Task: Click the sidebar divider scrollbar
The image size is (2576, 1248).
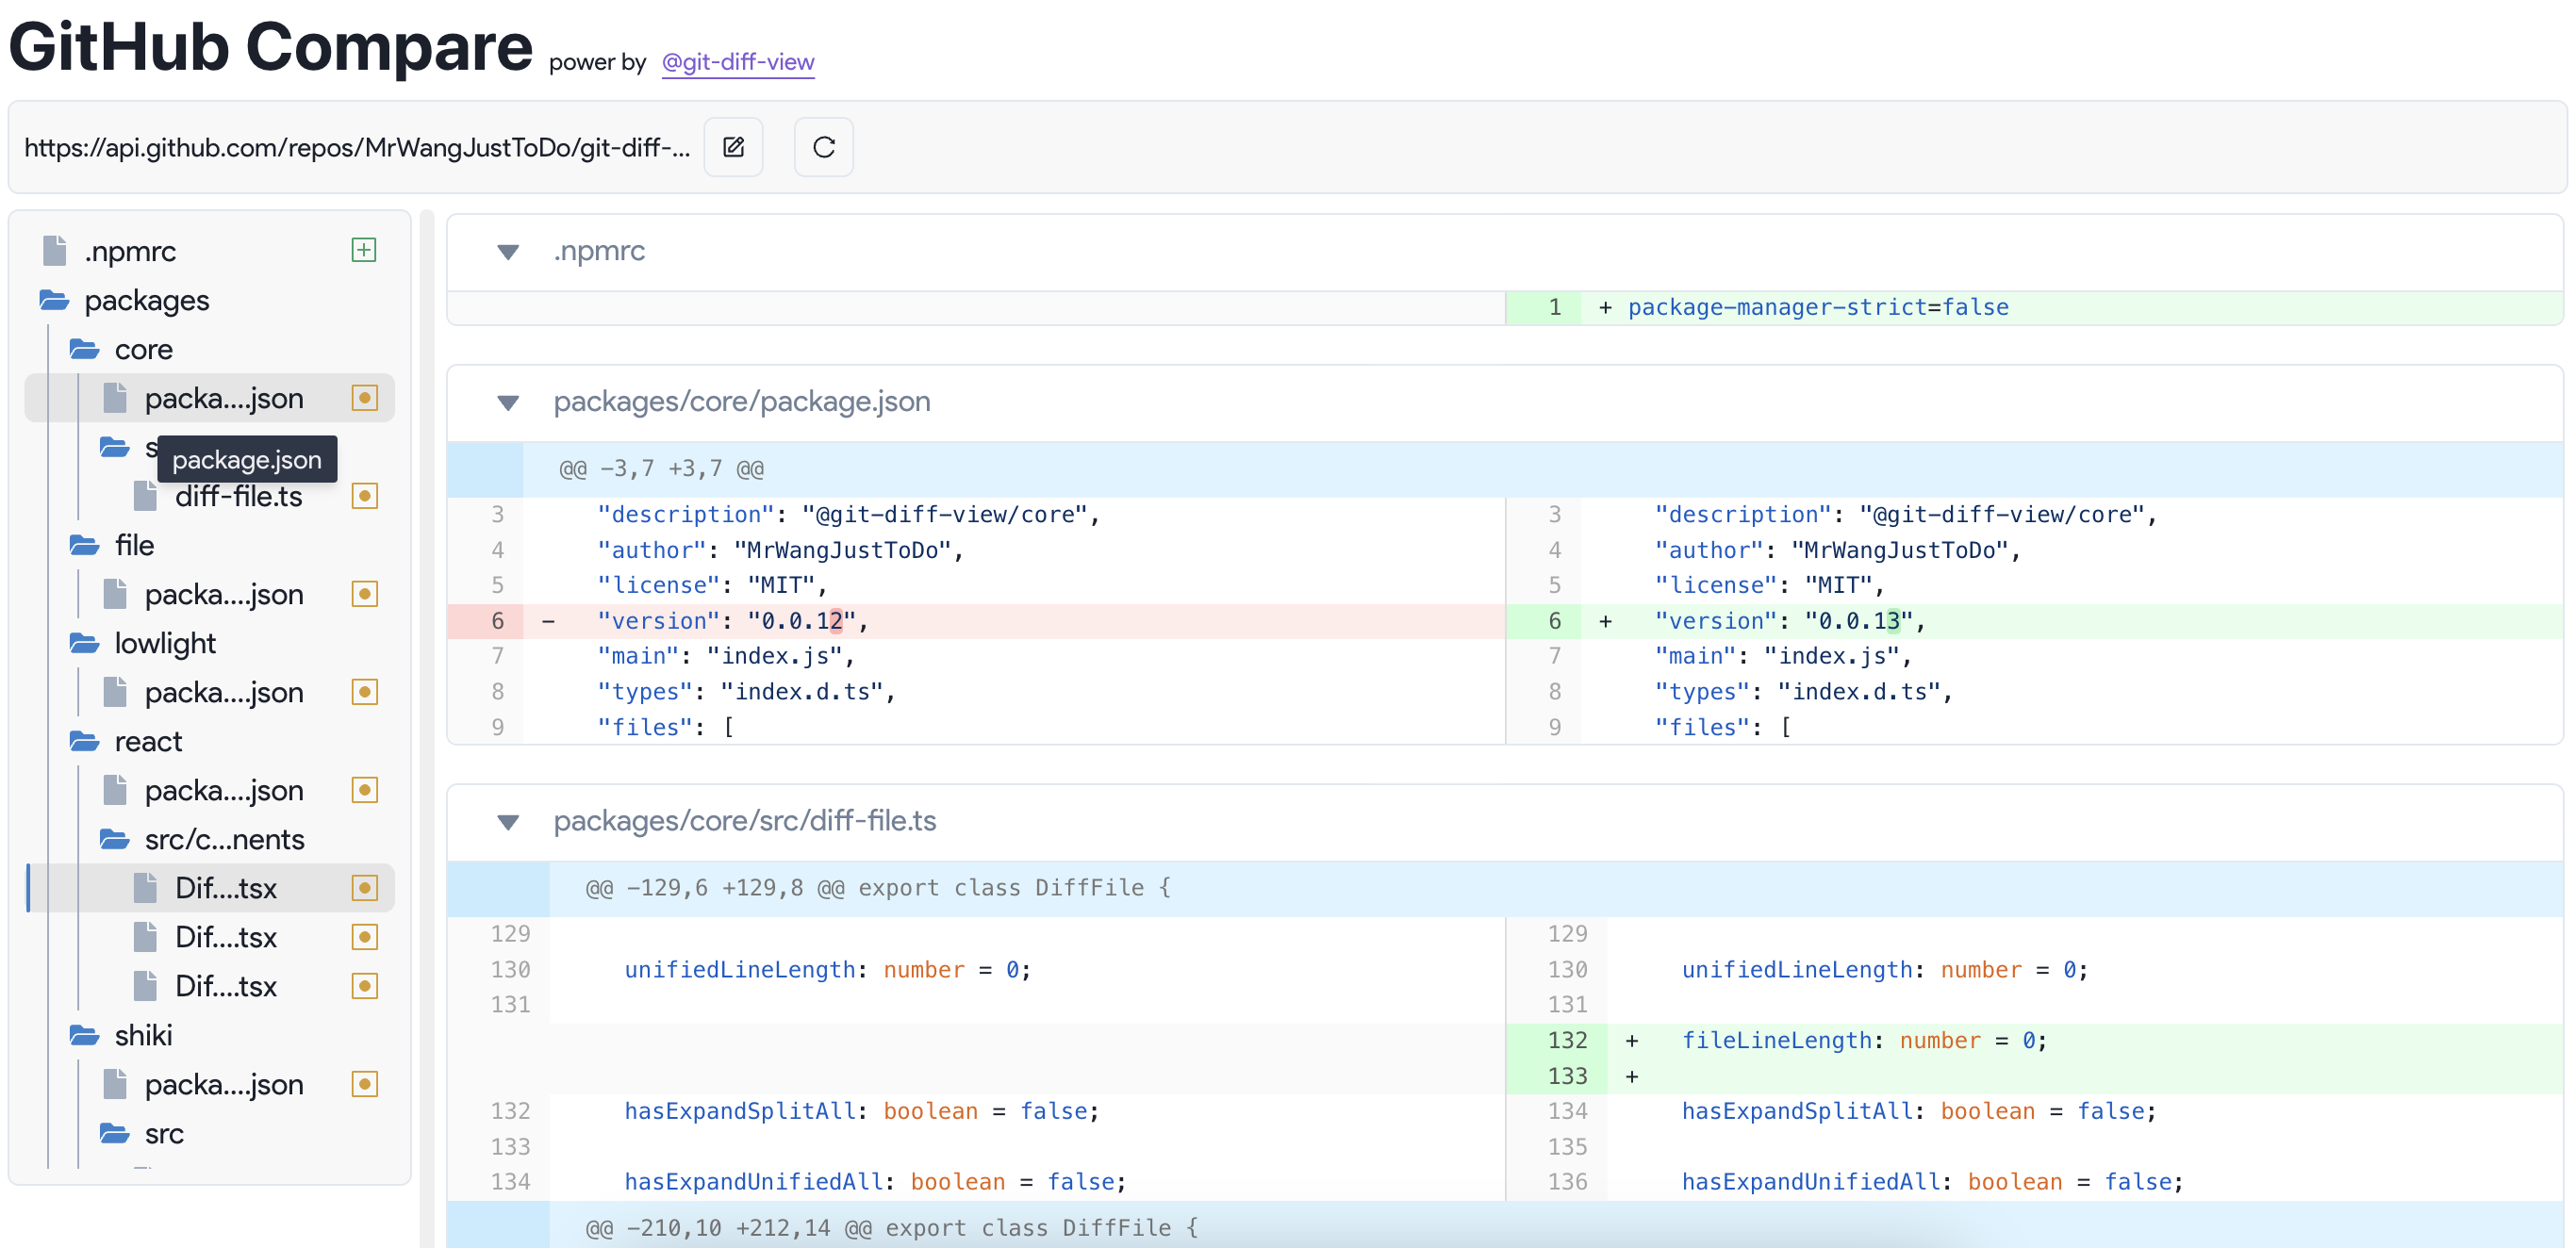Action: (x=427, y=700)
